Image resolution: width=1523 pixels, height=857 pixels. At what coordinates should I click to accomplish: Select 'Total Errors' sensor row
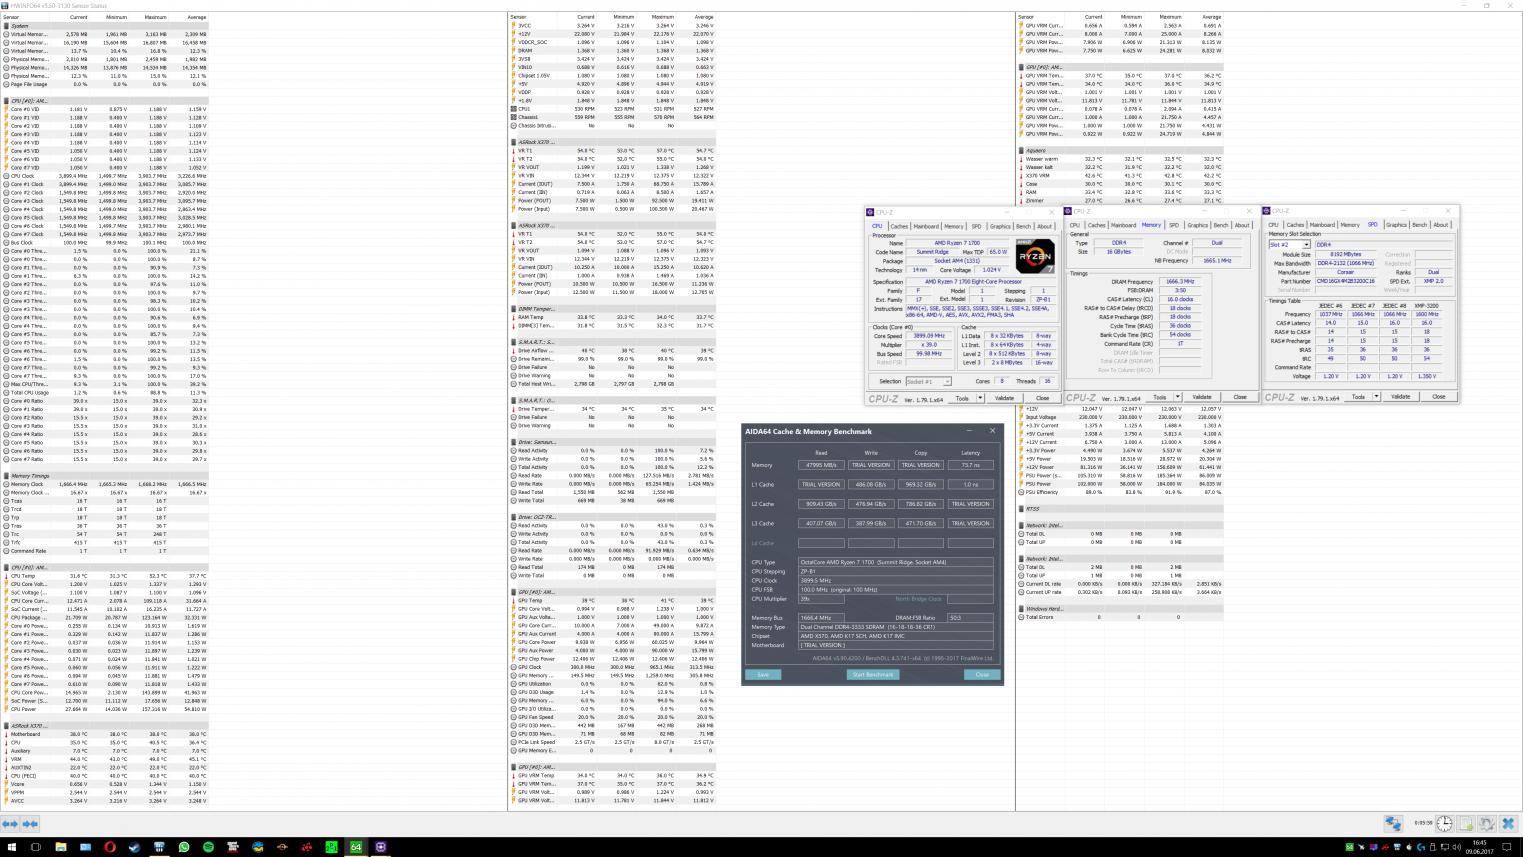pyautogui.click(x=1120, y=617)
